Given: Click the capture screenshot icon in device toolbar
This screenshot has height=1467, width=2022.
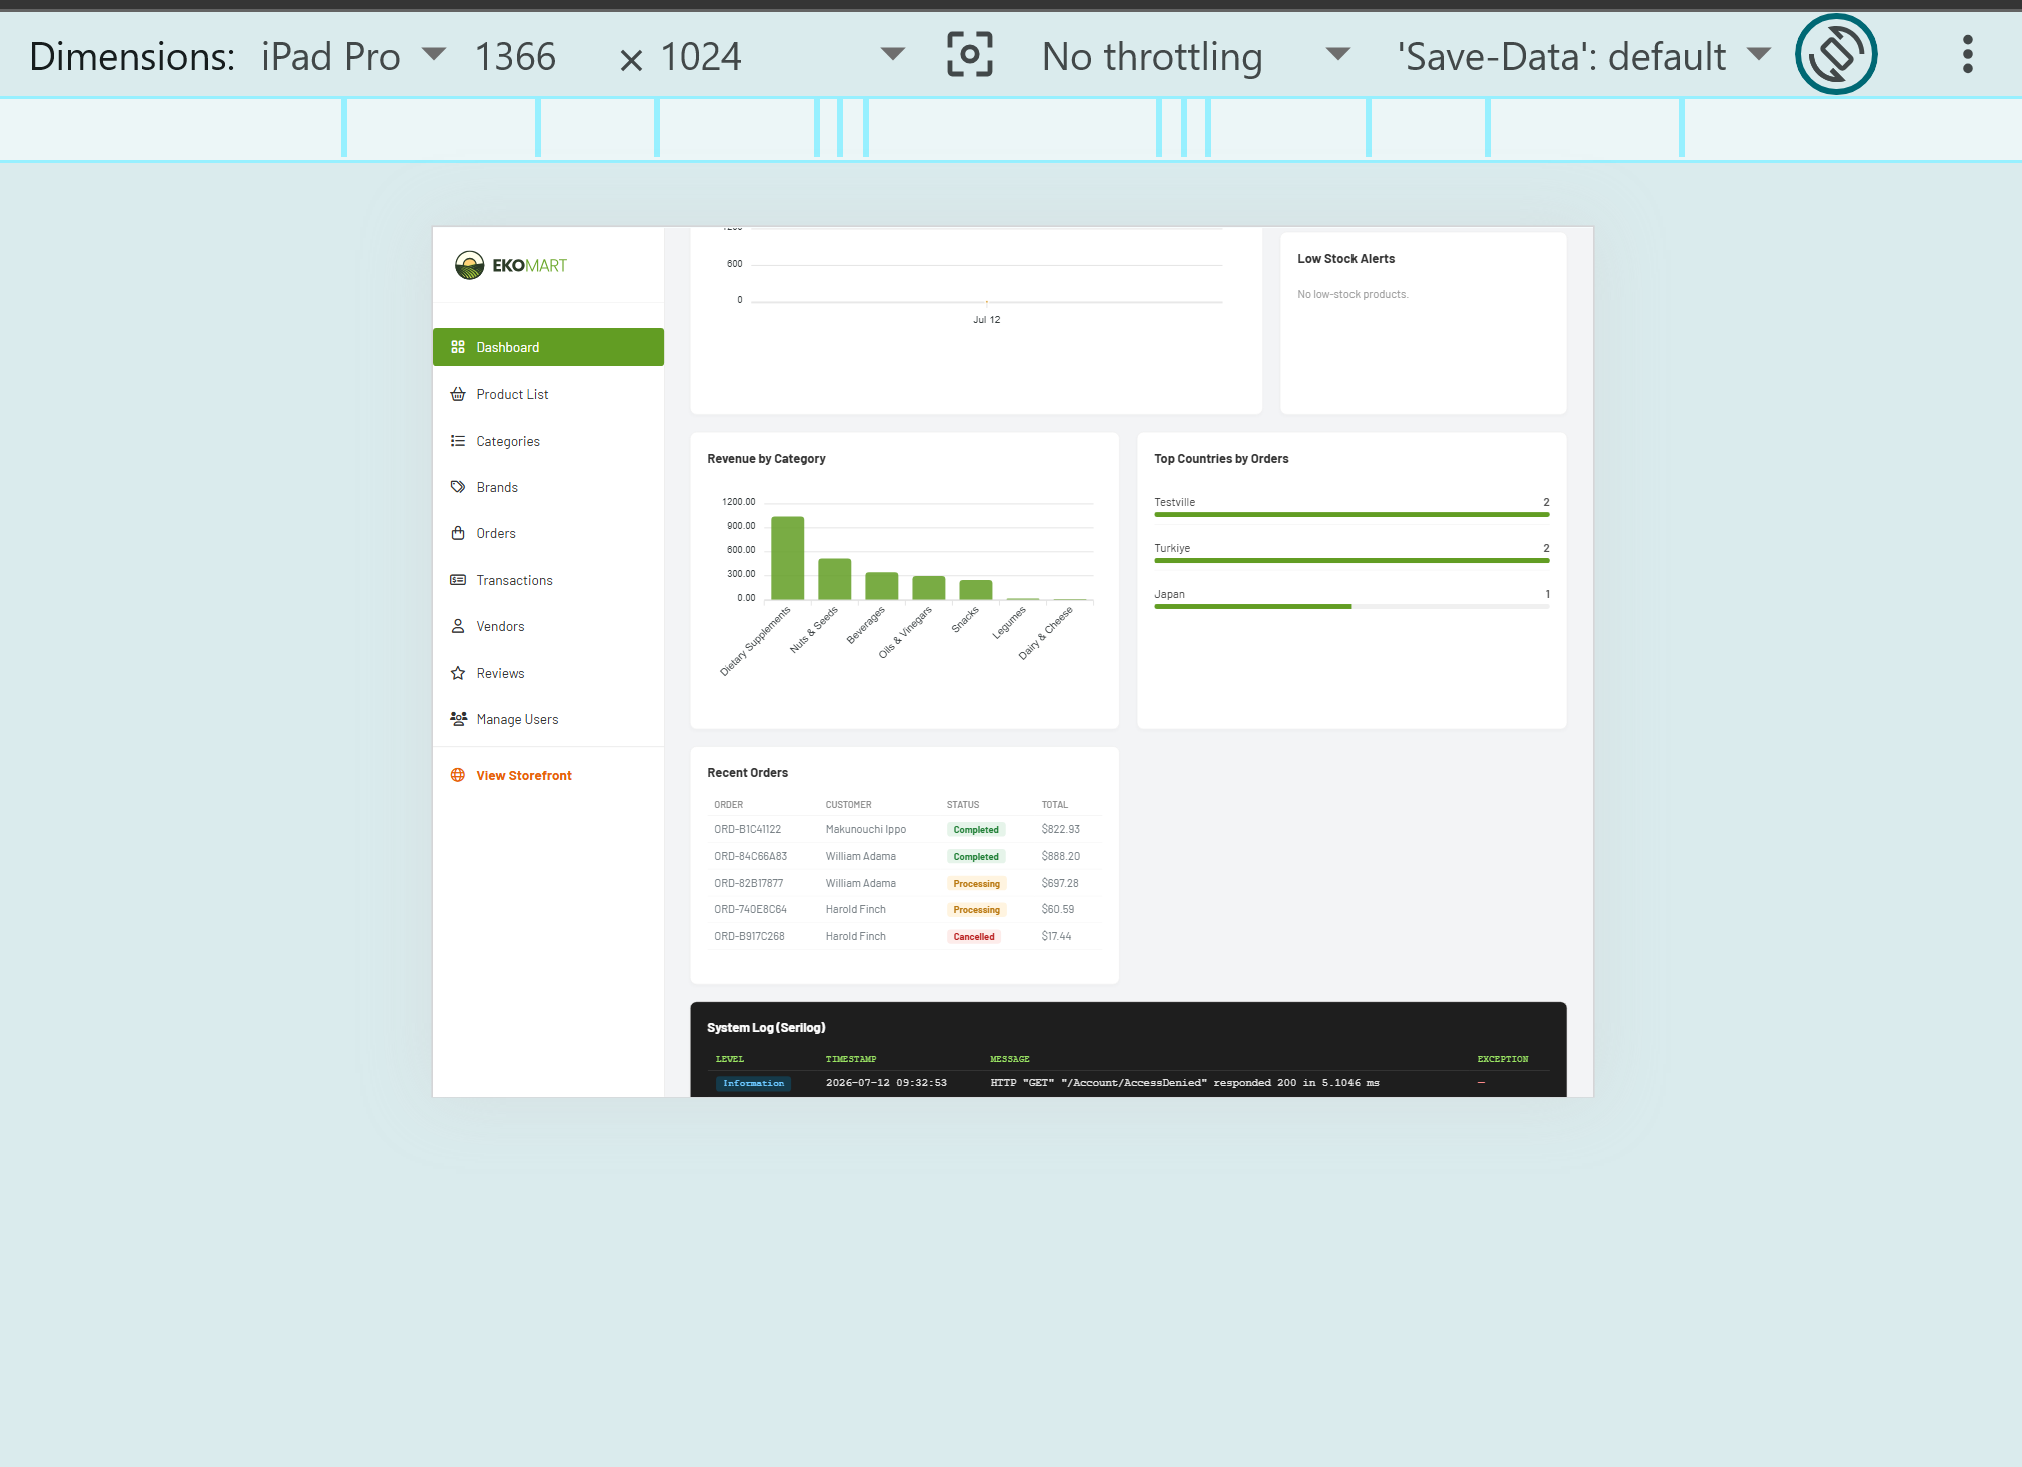Looking at the screenshot, I should [969, 55].
